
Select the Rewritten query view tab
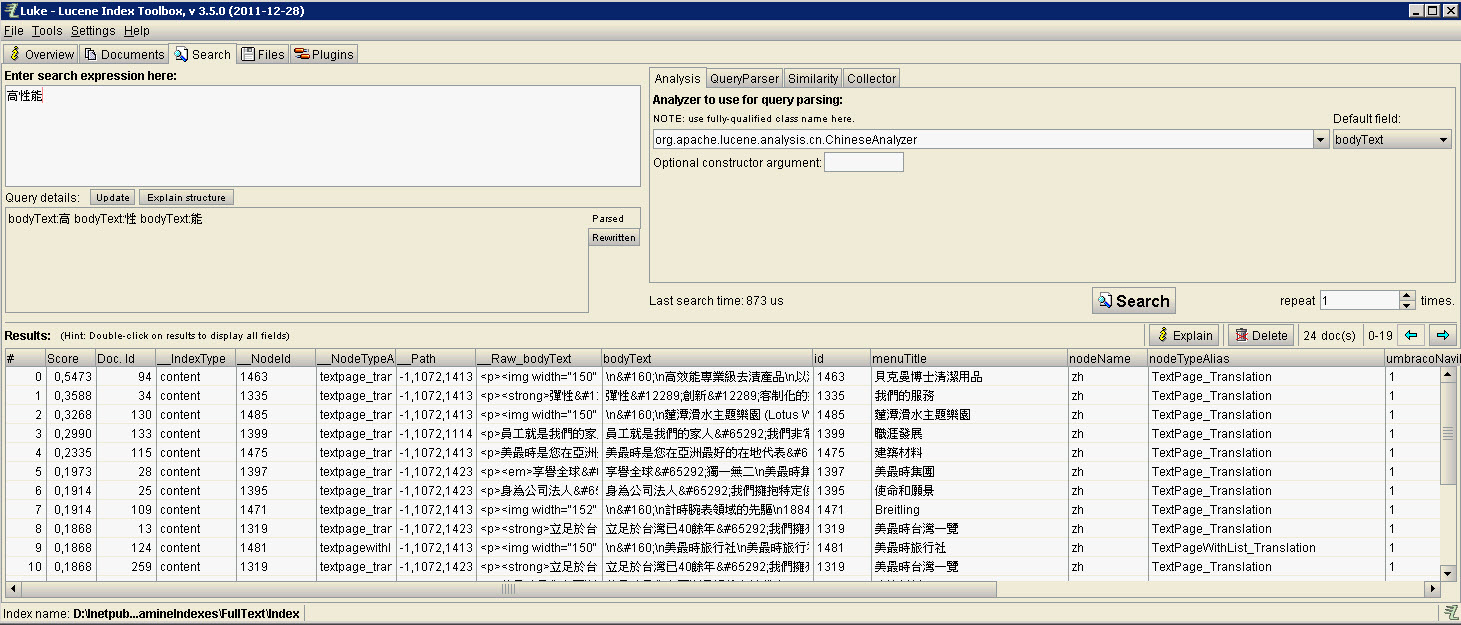(614, 237)
